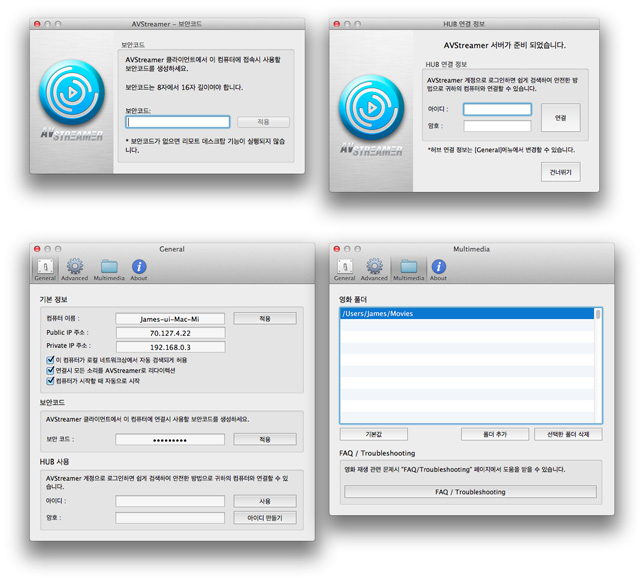This screenshot has height=578, width=640.
Task: Click 연결 button in HUB 연결 정보 window
Action: (x=561, y=118)
